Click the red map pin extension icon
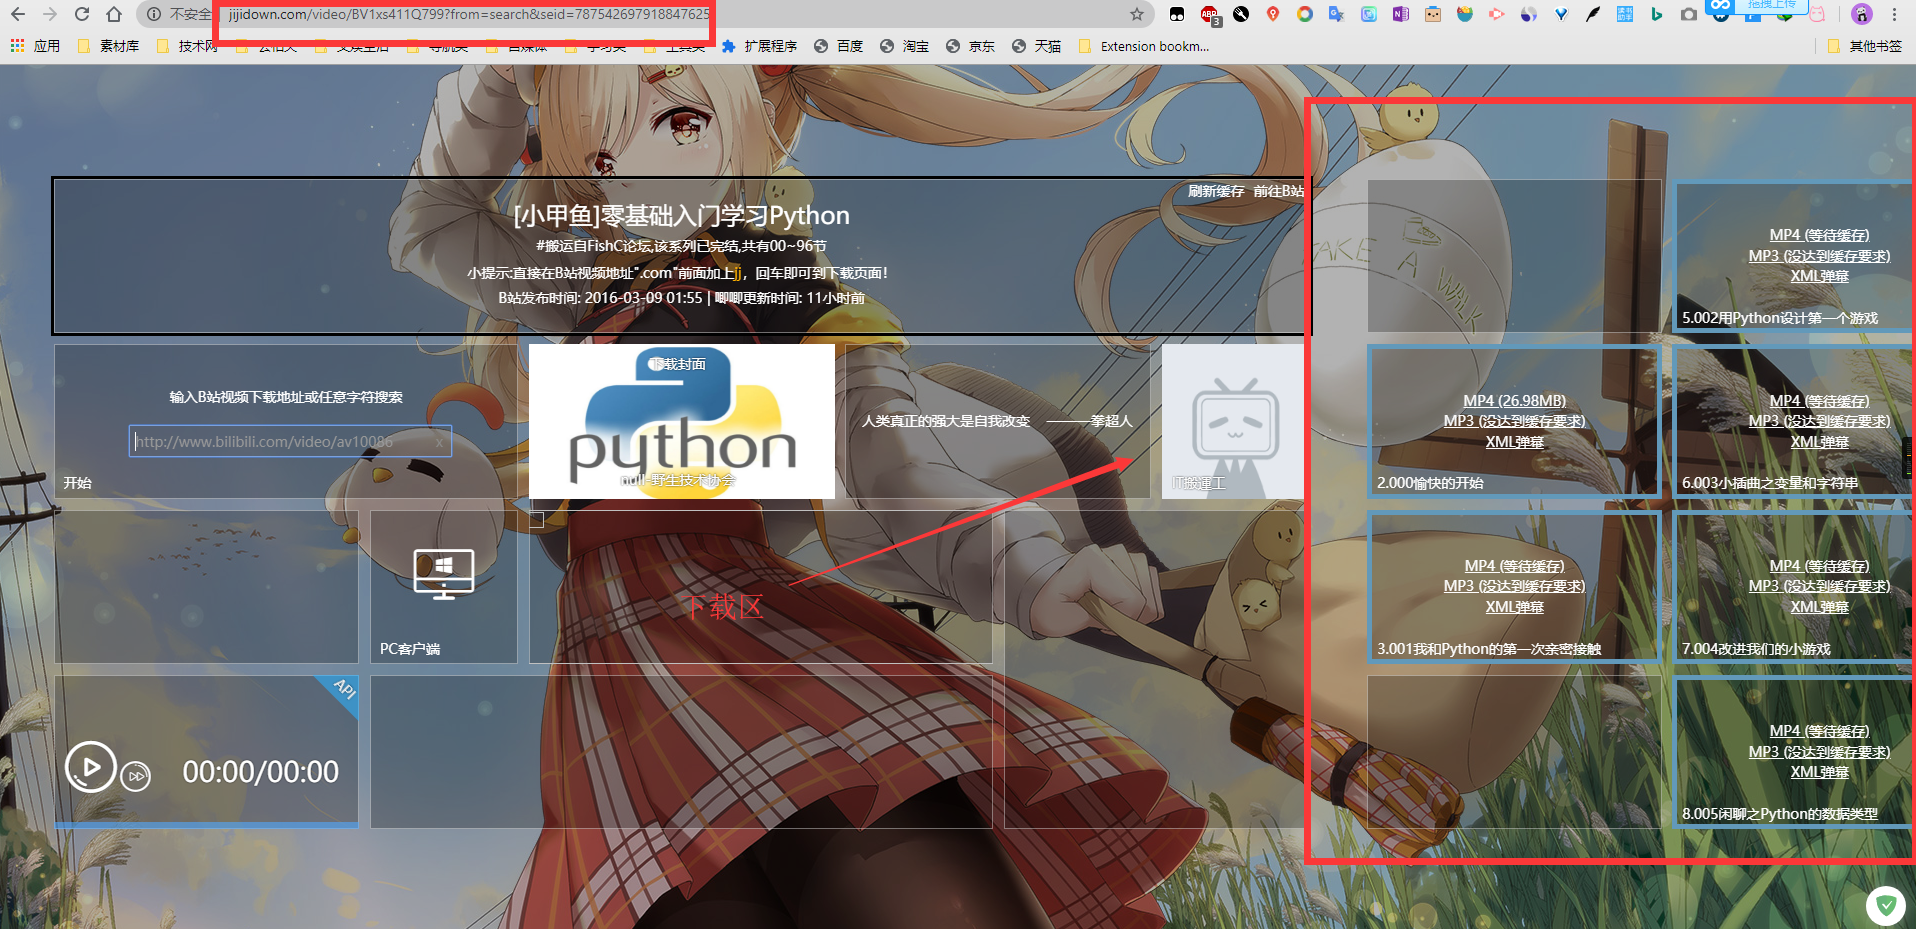This screenshot has width=1916, height=929. click(1273, 15)
